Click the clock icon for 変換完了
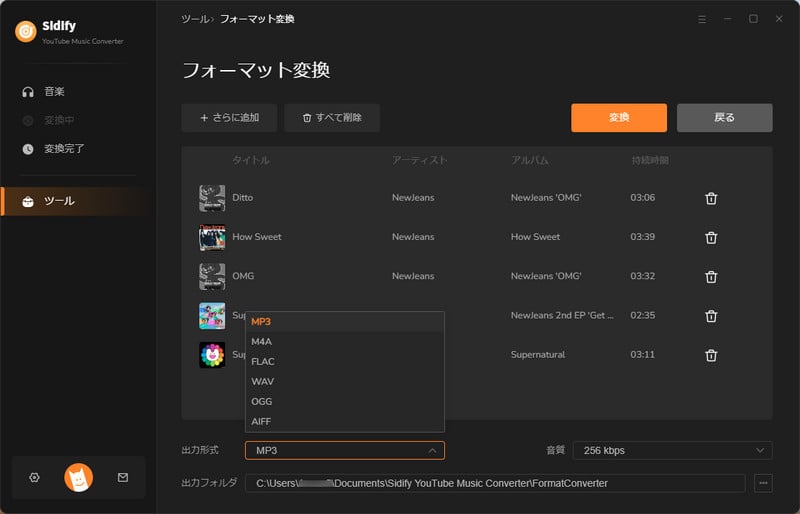The width and height of the screenshot is (800, 514). (x=28, y=149)
